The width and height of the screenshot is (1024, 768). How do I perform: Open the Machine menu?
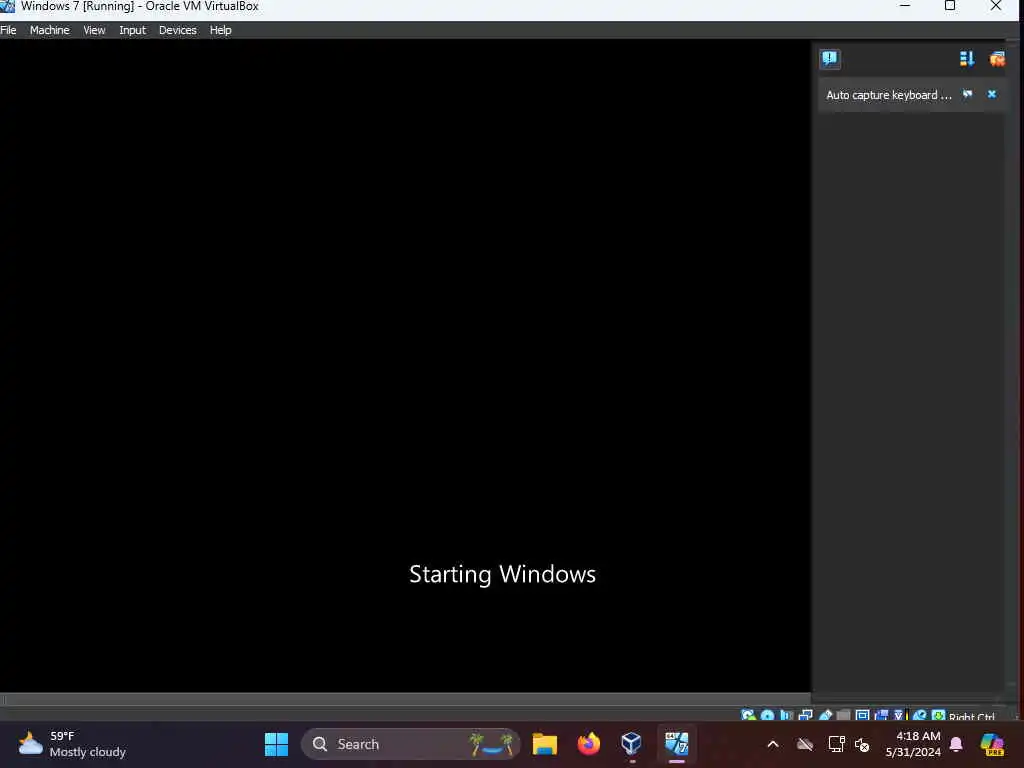pyautogui.click(x=50, y=30)
